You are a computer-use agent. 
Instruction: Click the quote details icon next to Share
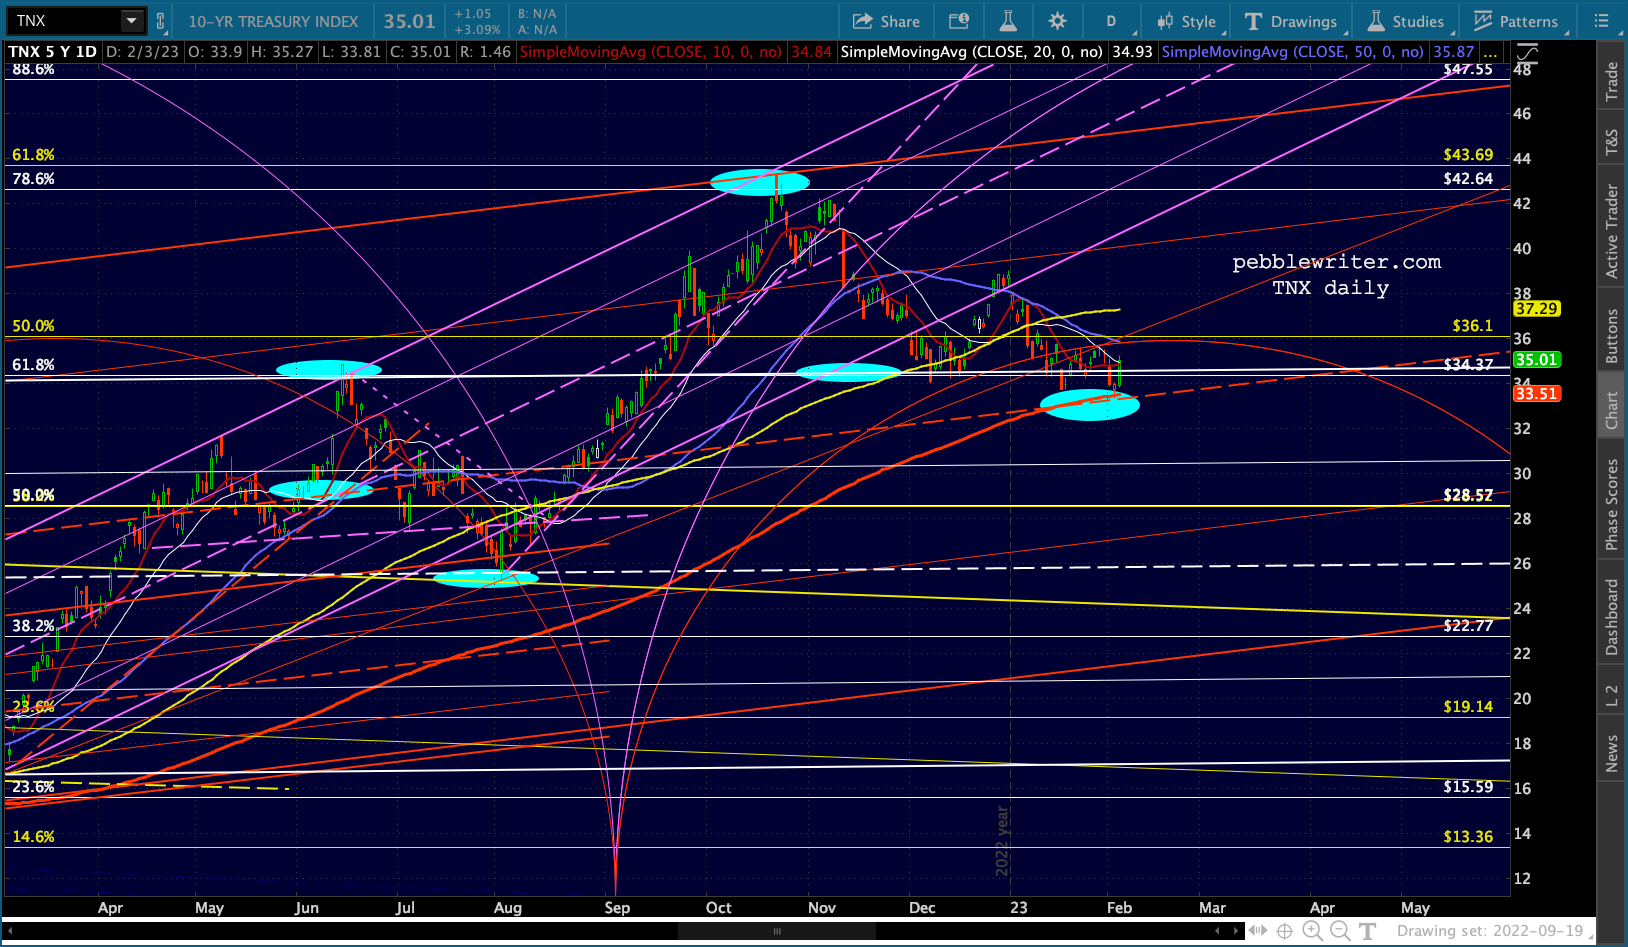click(x=959, y=21)
